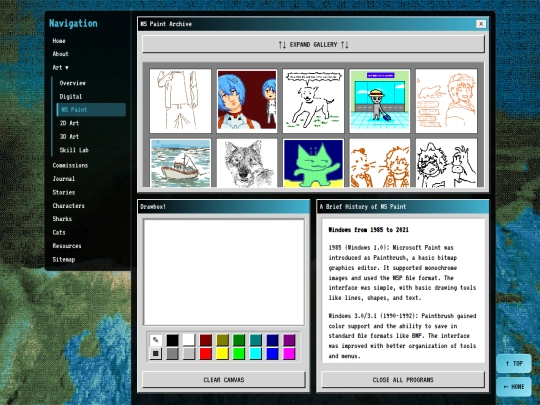Open the Cats page
The width and height of the screenshot is (540, 405).
[59, 232]
